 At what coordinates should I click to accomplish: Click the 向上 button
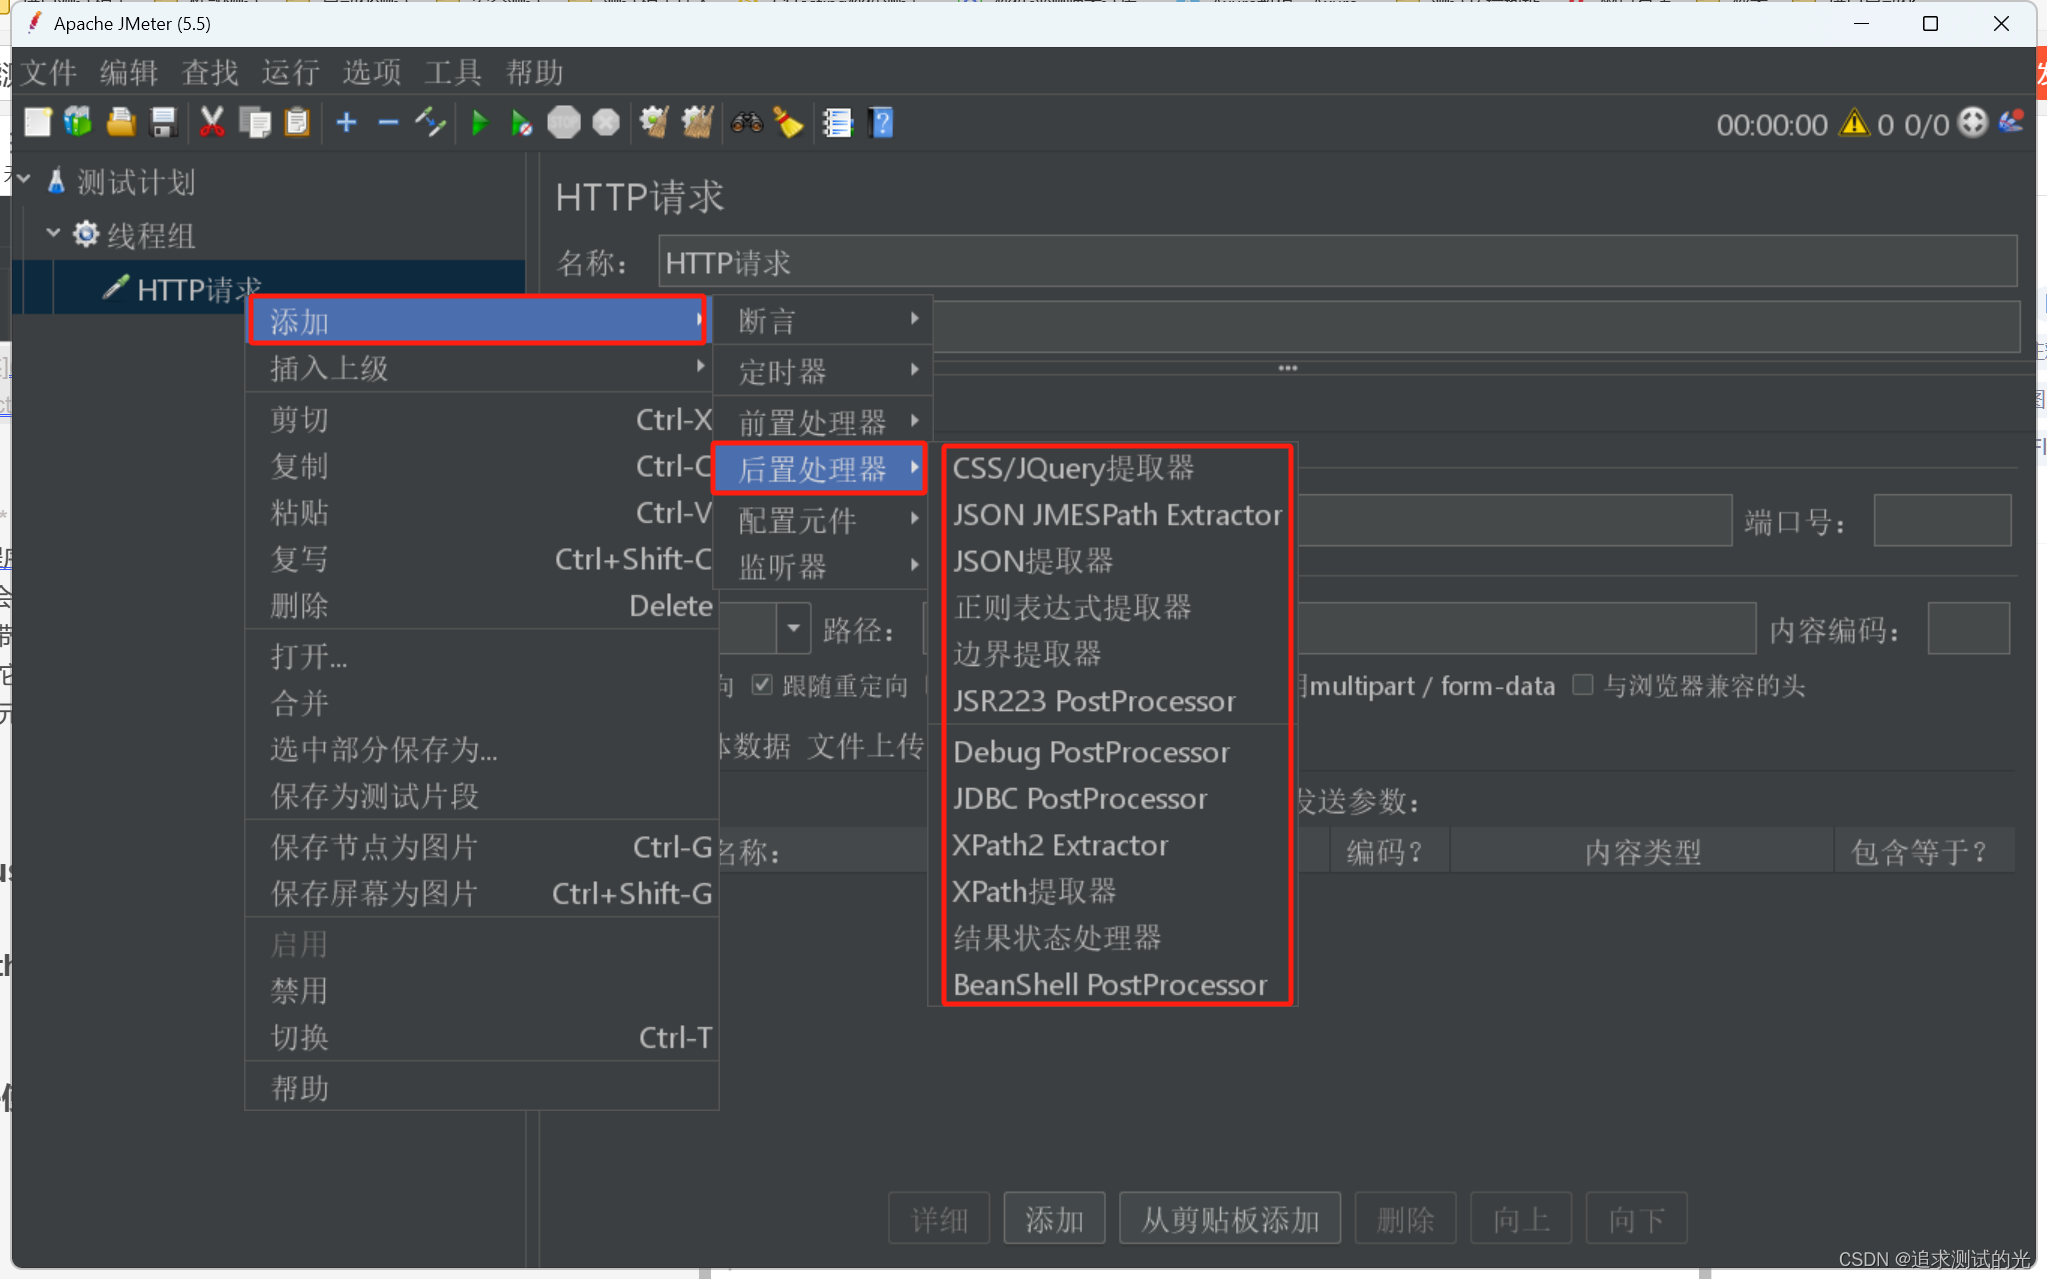[1521, 1219]
